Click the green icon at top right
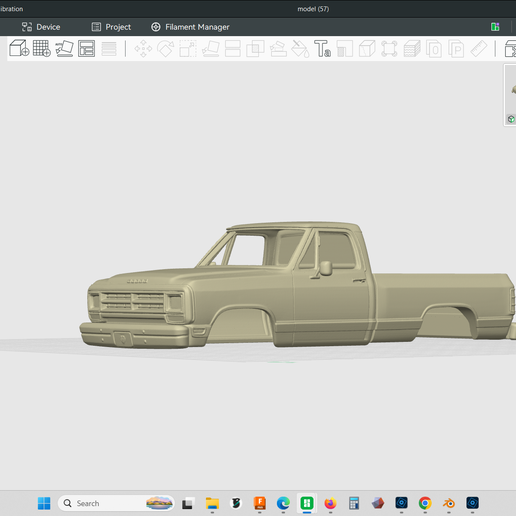The width and height of the screenshot is (516, 516). (x=495, y=27)
